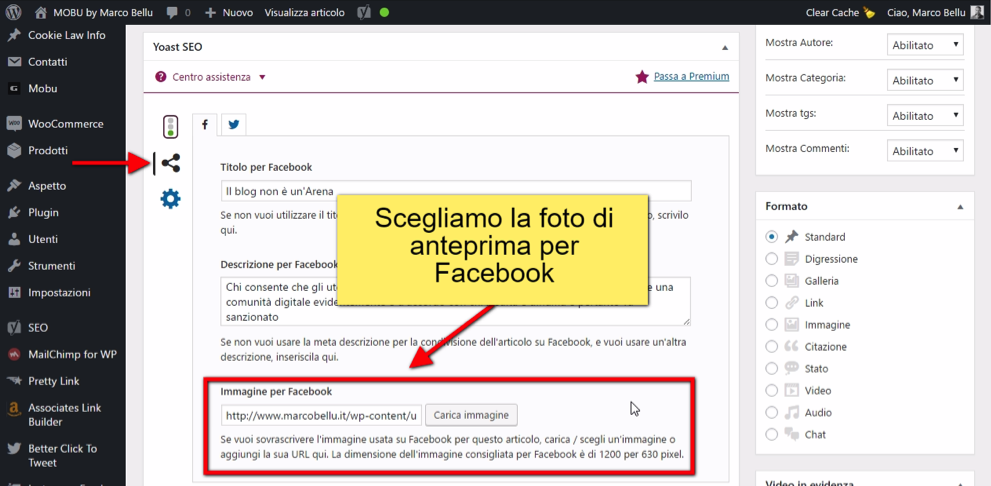Select the Link post format
This screenshot has width=991, height=486.
[772, 303]
